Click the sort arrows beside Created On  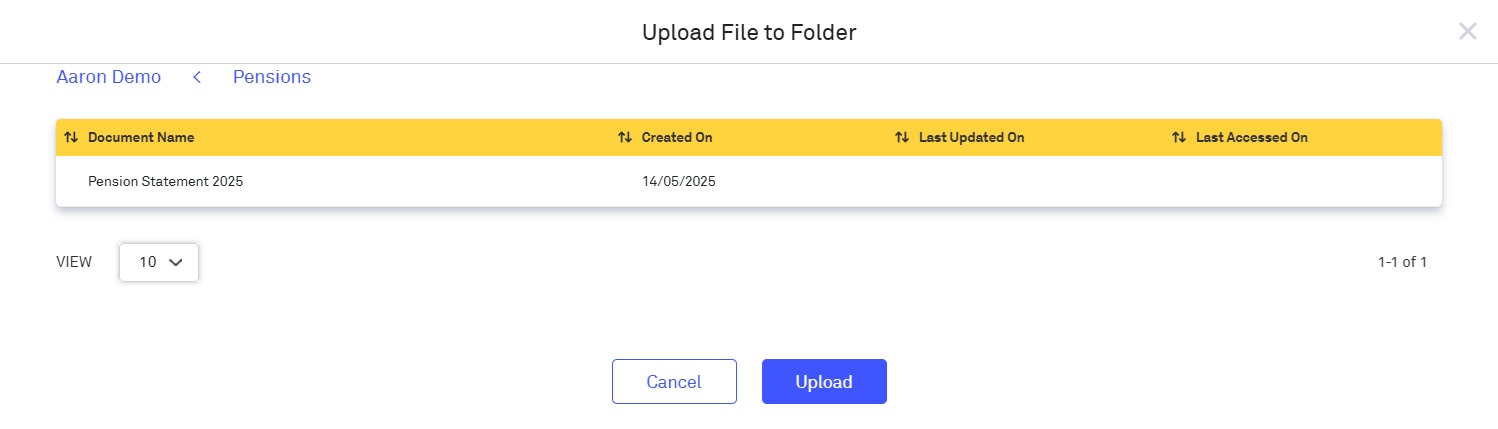625,137
